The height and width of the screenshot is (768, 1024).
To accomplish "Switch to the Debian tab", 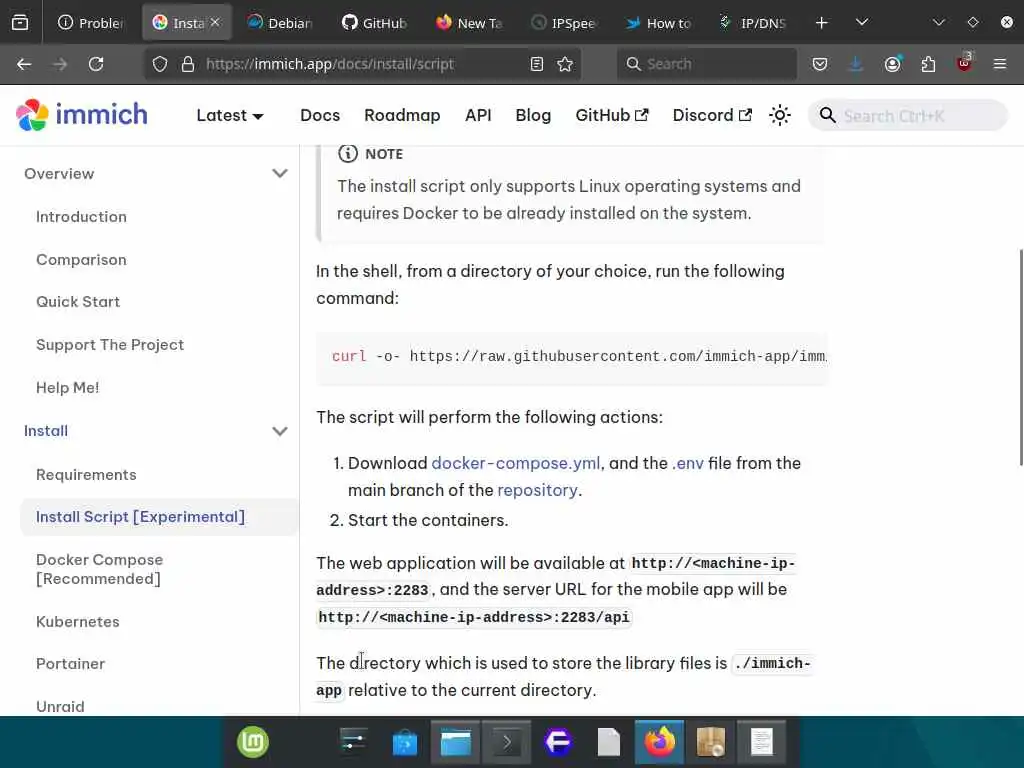I will 280,23.
